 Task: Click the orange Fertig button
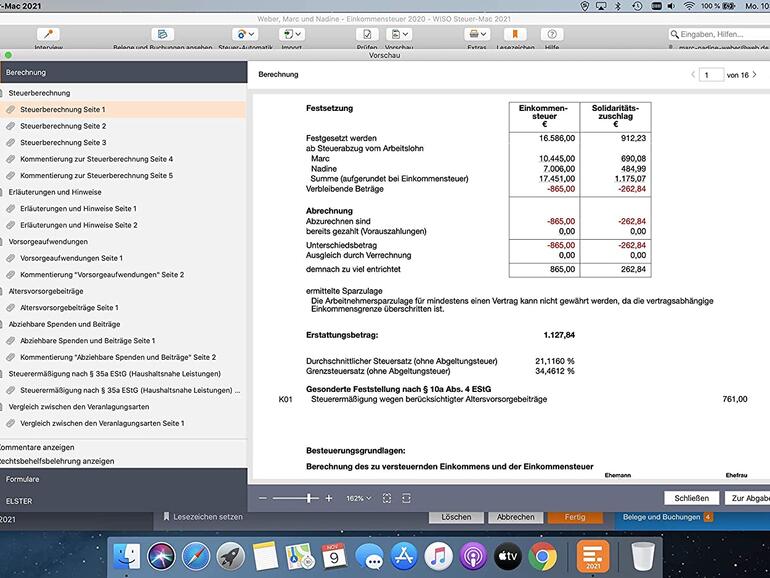575,517
